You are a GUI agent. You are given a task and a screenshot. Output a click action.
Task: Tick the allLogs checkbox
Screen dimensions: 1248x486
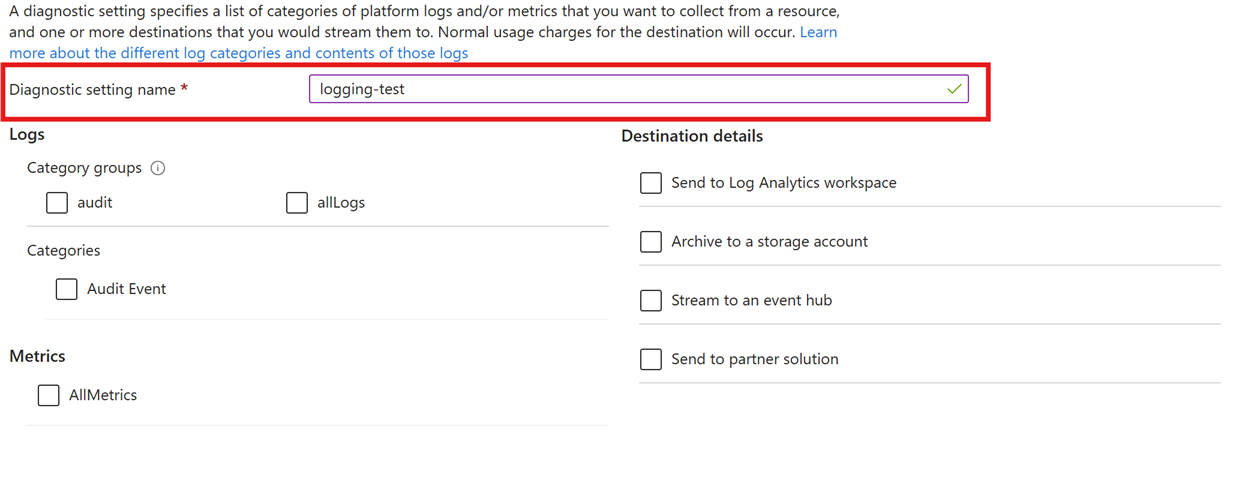click(297, 203)
